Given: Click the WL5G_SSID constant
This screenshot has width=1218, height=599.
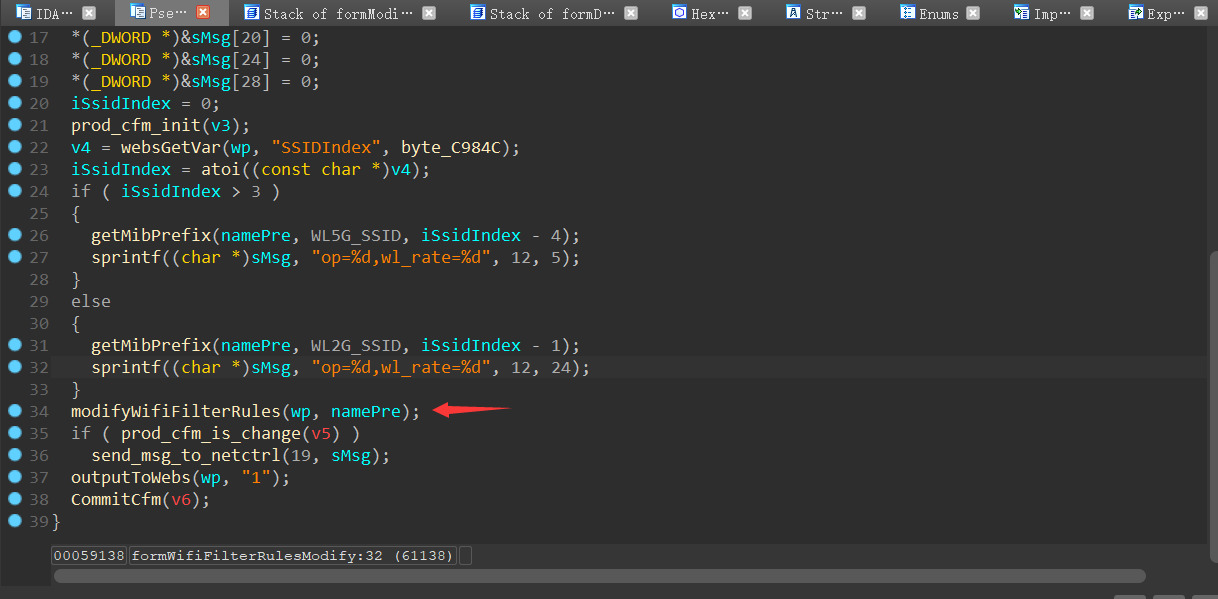Looking at the screenshot, I should [356, 235].
